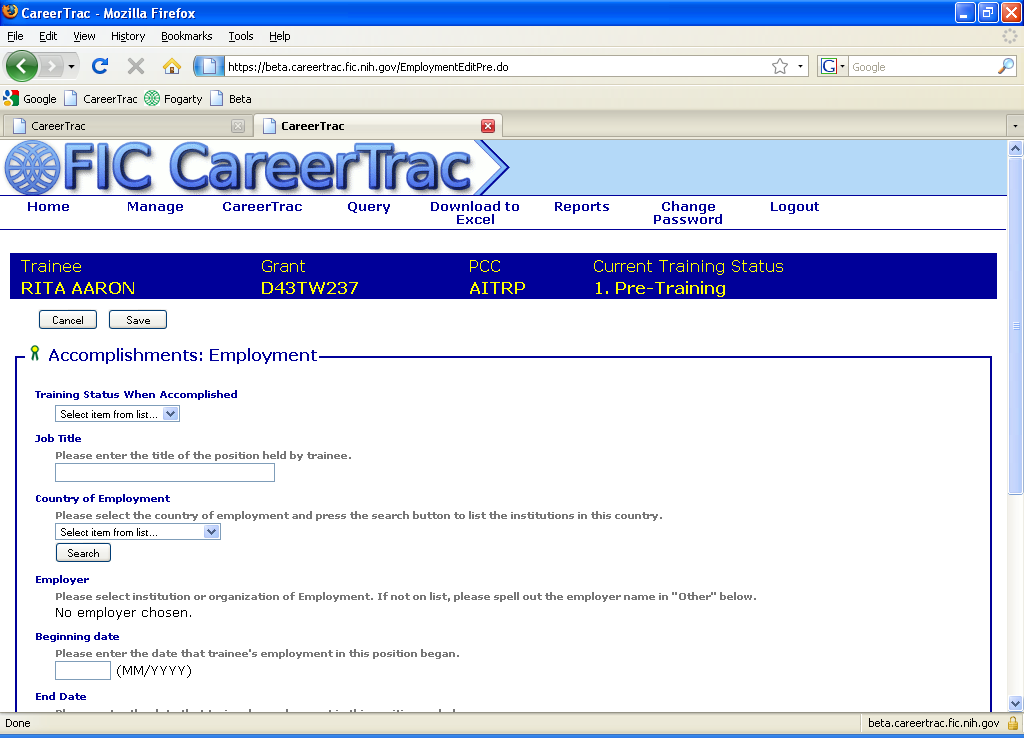Click the trainee name RITA AARON
Screen dimensions: 1024x738
click(x=78, y=288)
